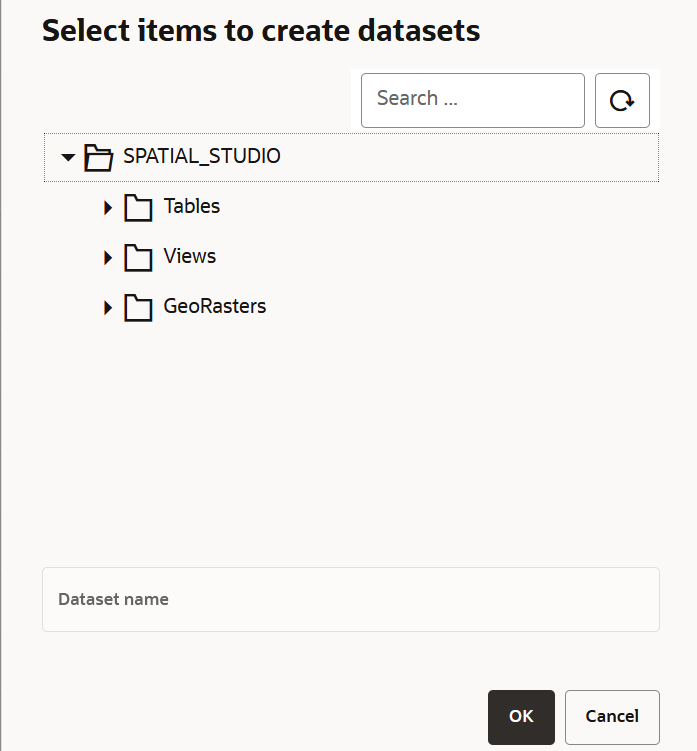This screenshot has height=751, width=697.
Task: Click the SPATIAL_STUDIO open folder icon
Action: point(97,157)
